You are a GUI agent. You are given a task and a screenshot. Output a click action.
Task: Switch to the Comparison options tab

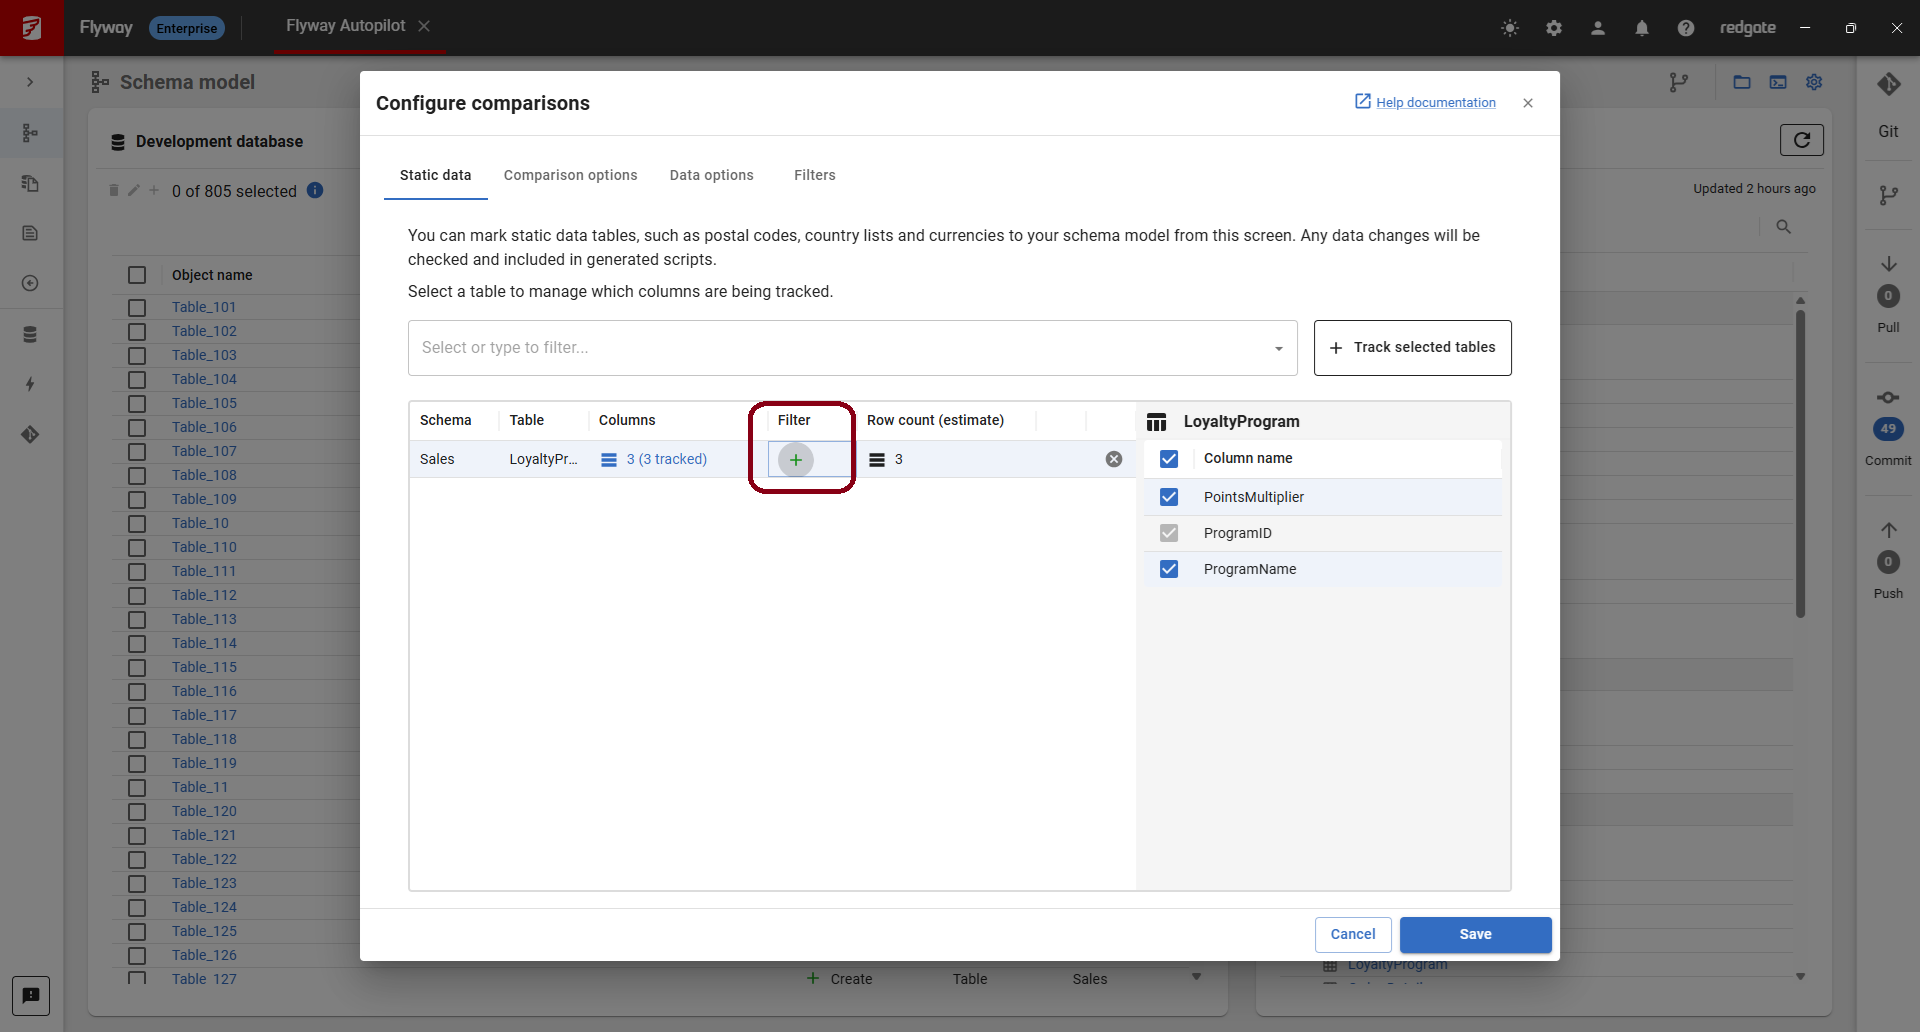coord(570,175)
